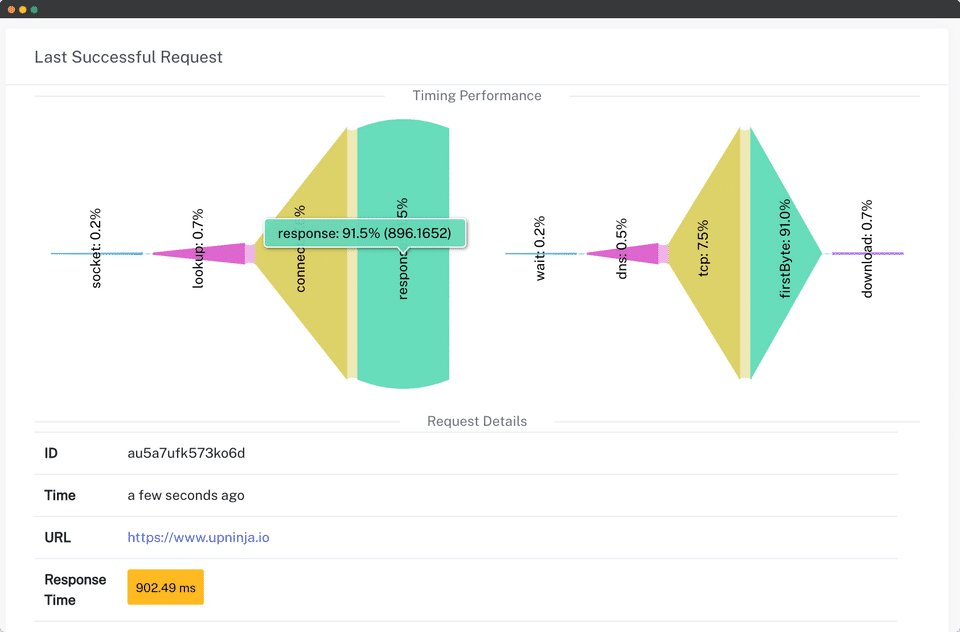Close the window with the red button
The height and width of the screenshot is (632, 960).
tap(11, 9)
